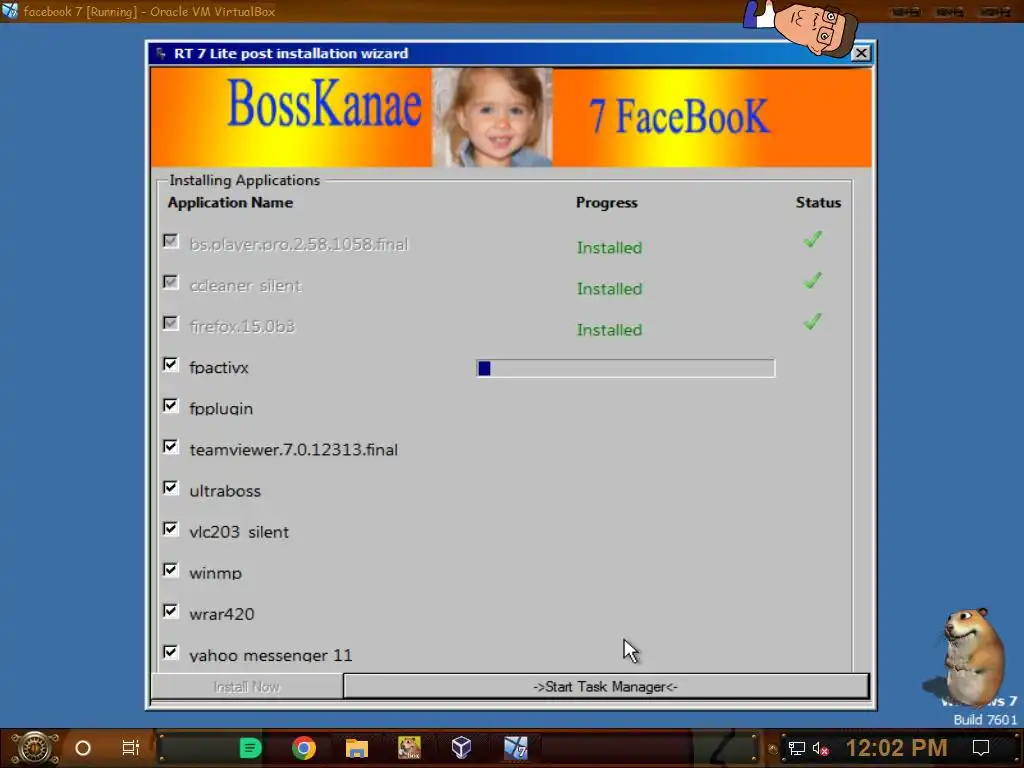The width and height of the screenshot is (1024, 768).
Task: Uncheck the fpactivx checkbox
Action: (x=170, y=364)
